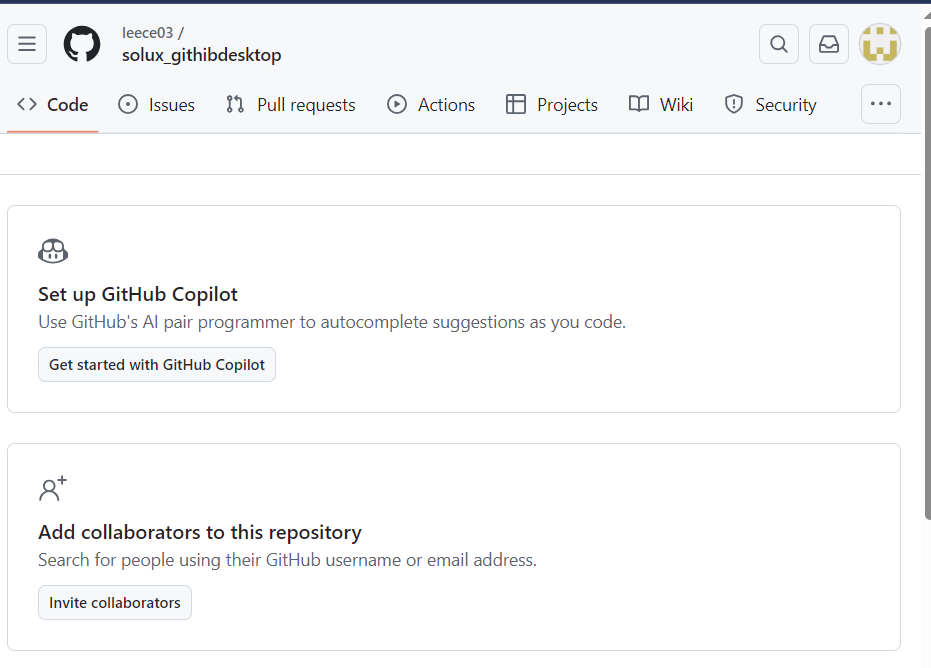The width and height of the screenshot is (931, 668).
Task: Open the notifications inbox icon
Action: coord(828,44)
